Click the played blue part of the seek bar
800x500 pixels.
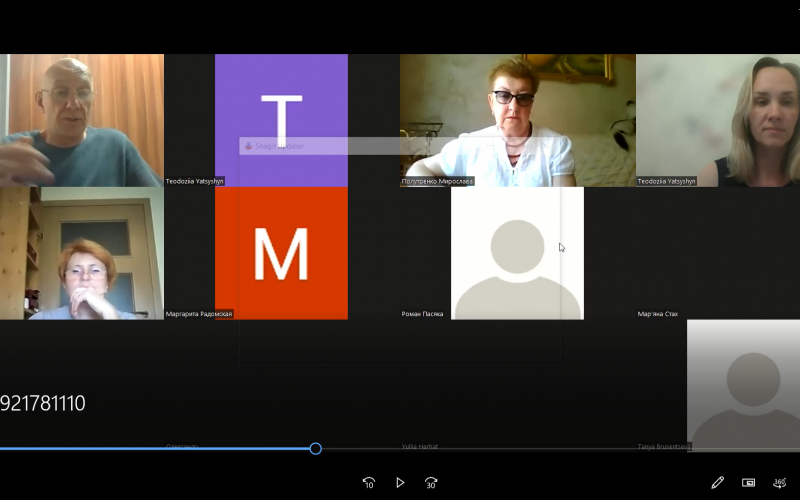[x=155, y=449]
